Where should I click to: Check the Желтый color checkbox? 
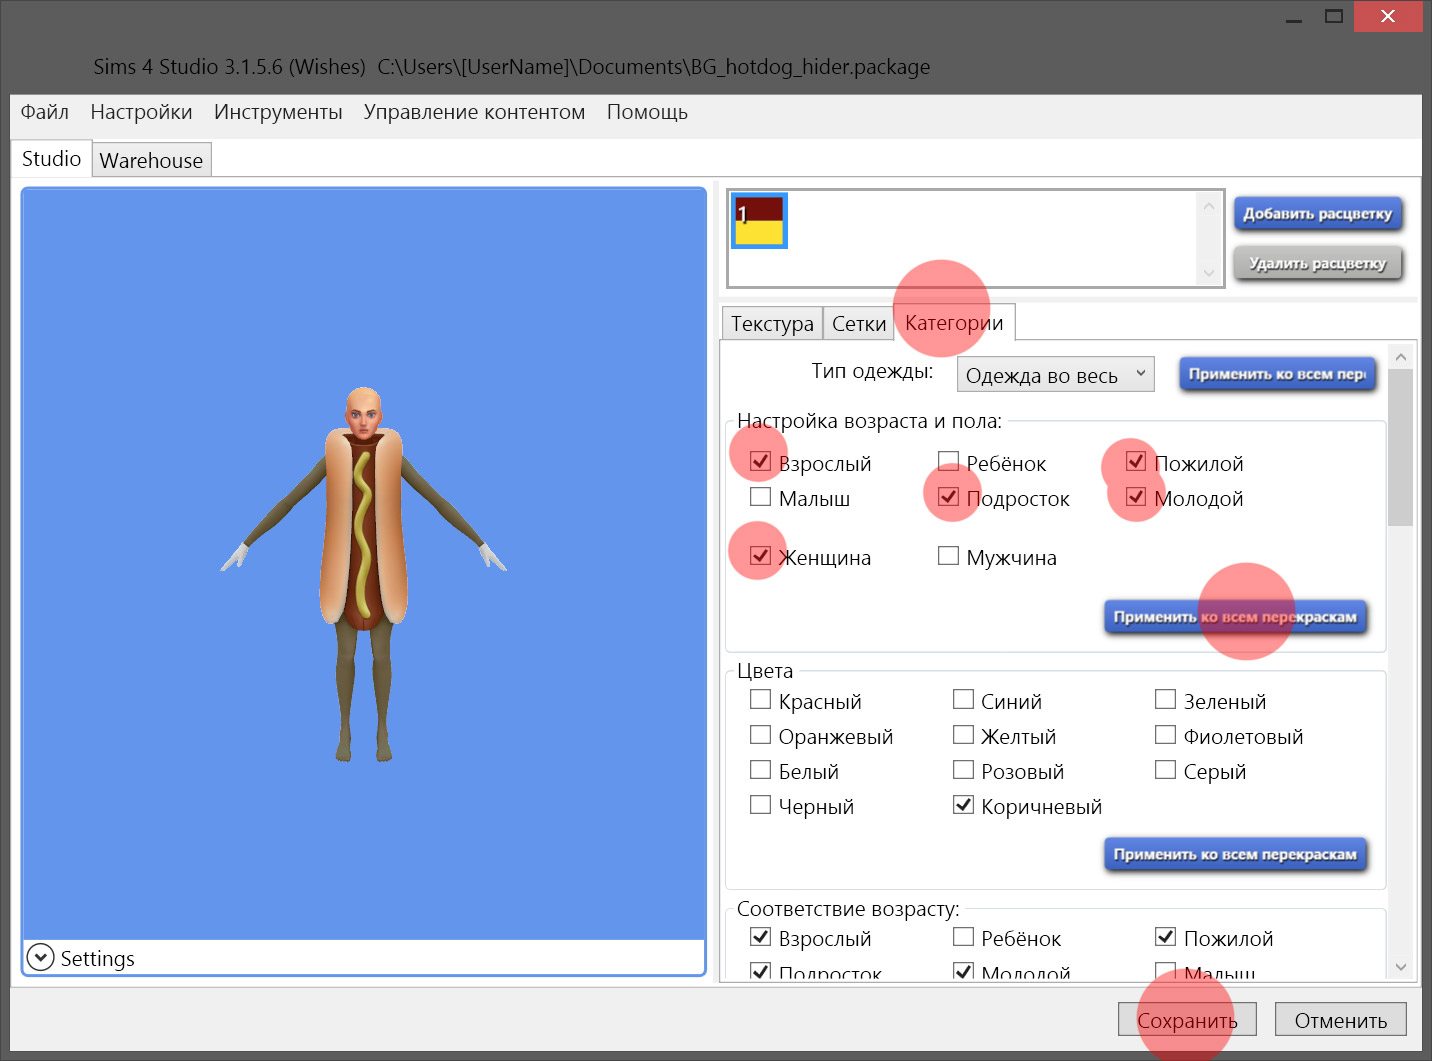point(963,734)
